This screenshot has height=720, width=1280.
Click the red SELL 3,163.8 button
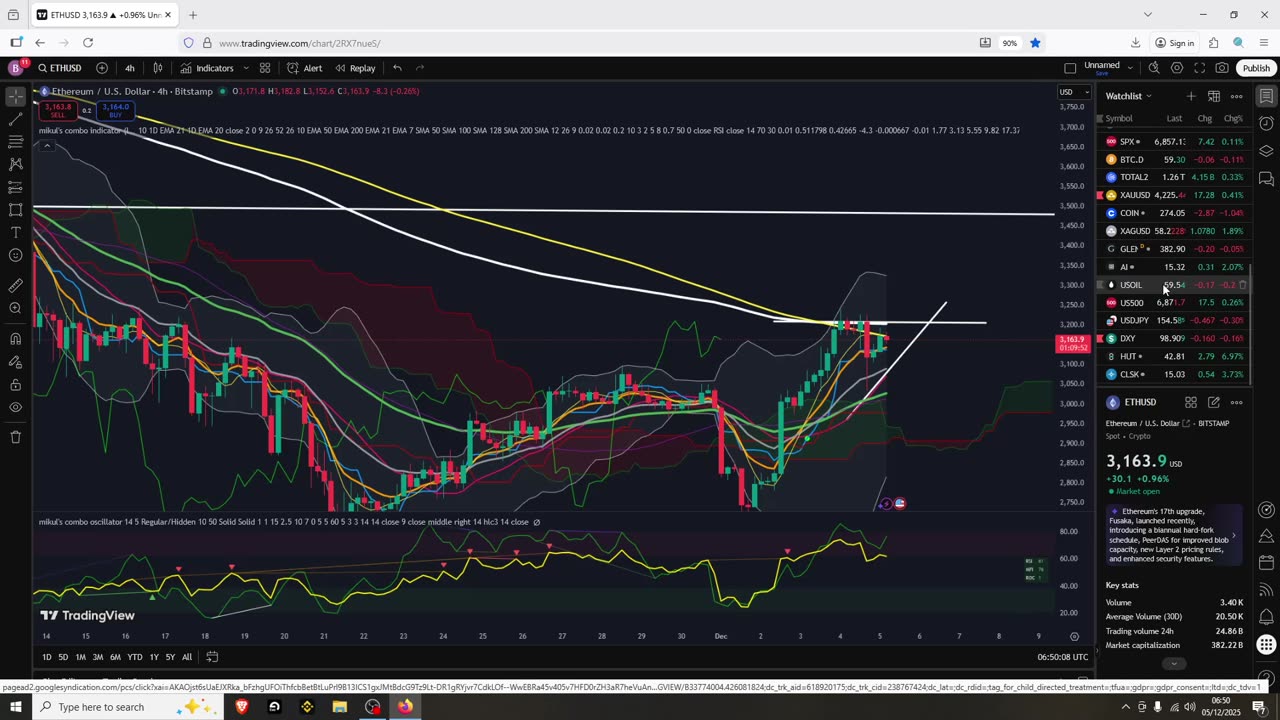click(57, 110)
